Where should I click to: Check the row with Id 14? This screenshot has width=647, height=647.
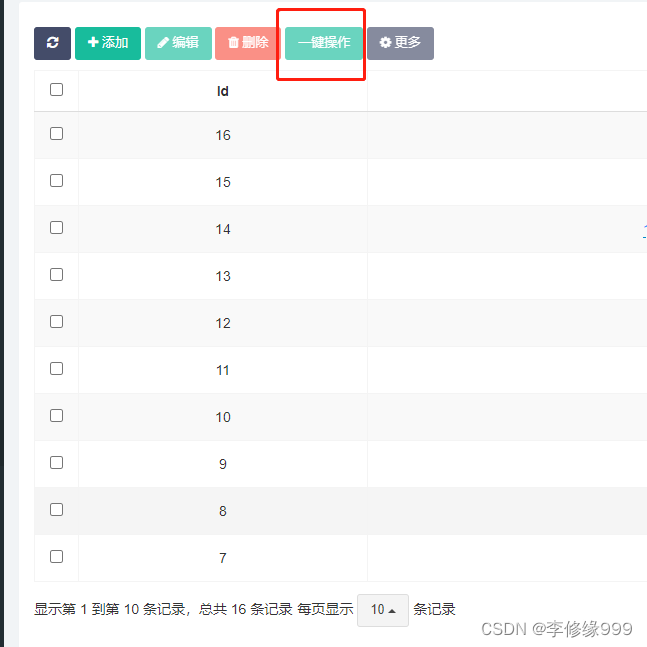(57, 228)
